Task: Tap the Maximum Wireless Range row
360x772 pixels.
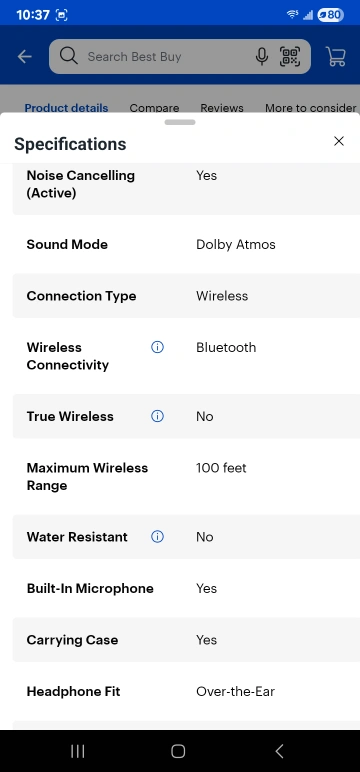Action: click(x=186, y=477)
